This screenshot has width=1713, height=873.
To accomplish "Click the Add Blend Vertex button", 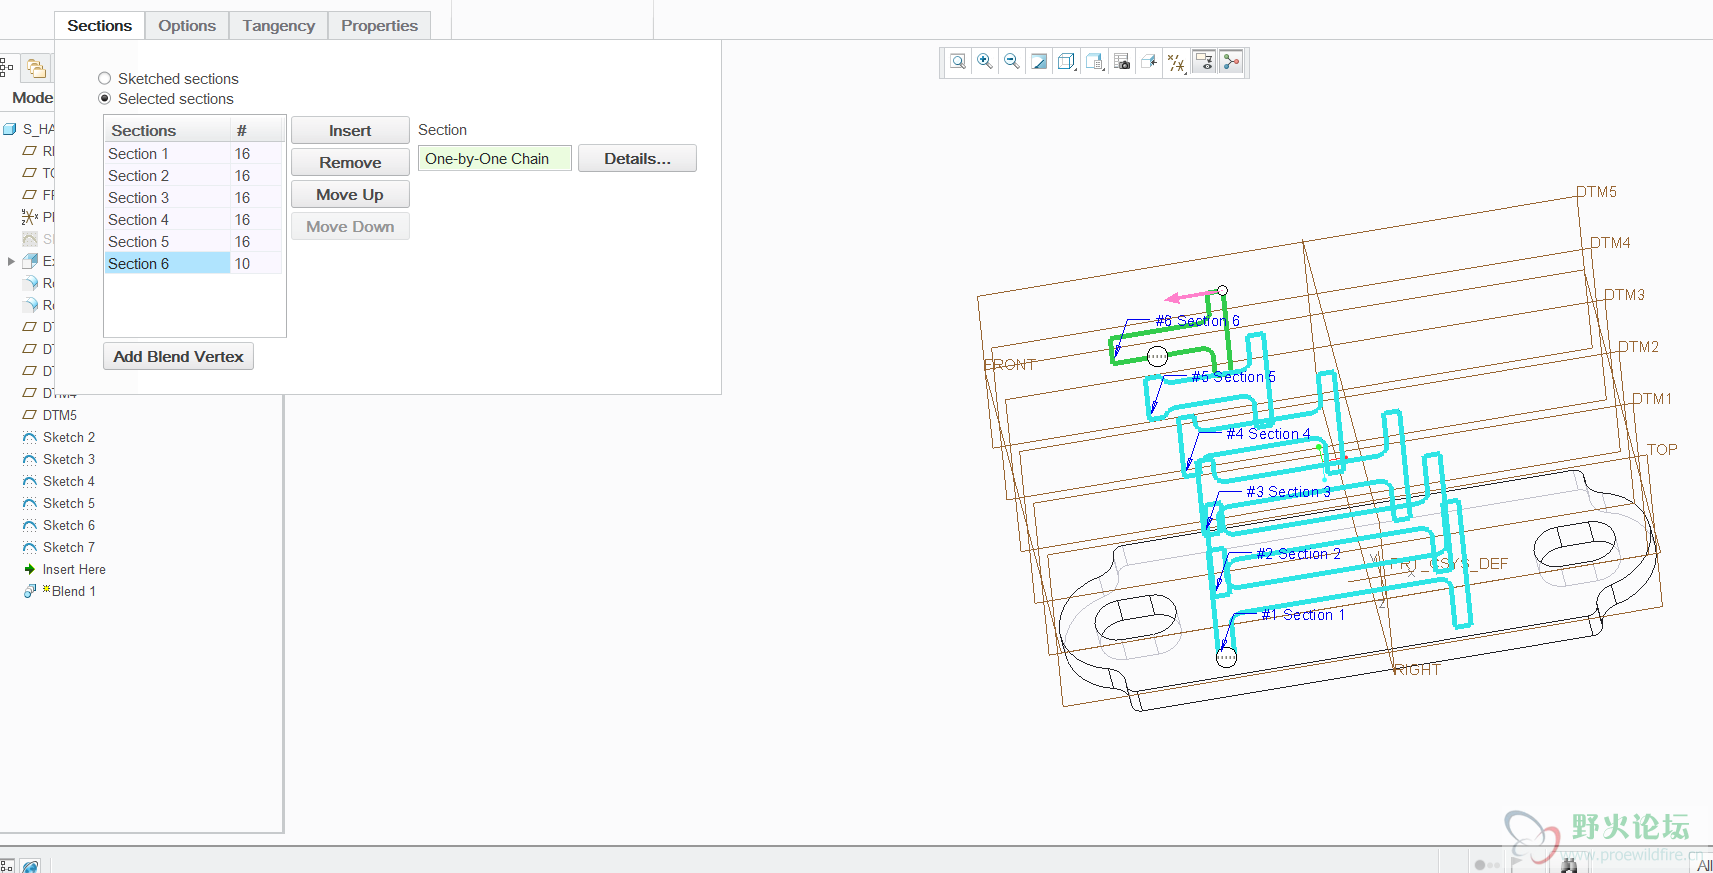I will (x=178, y=356).
